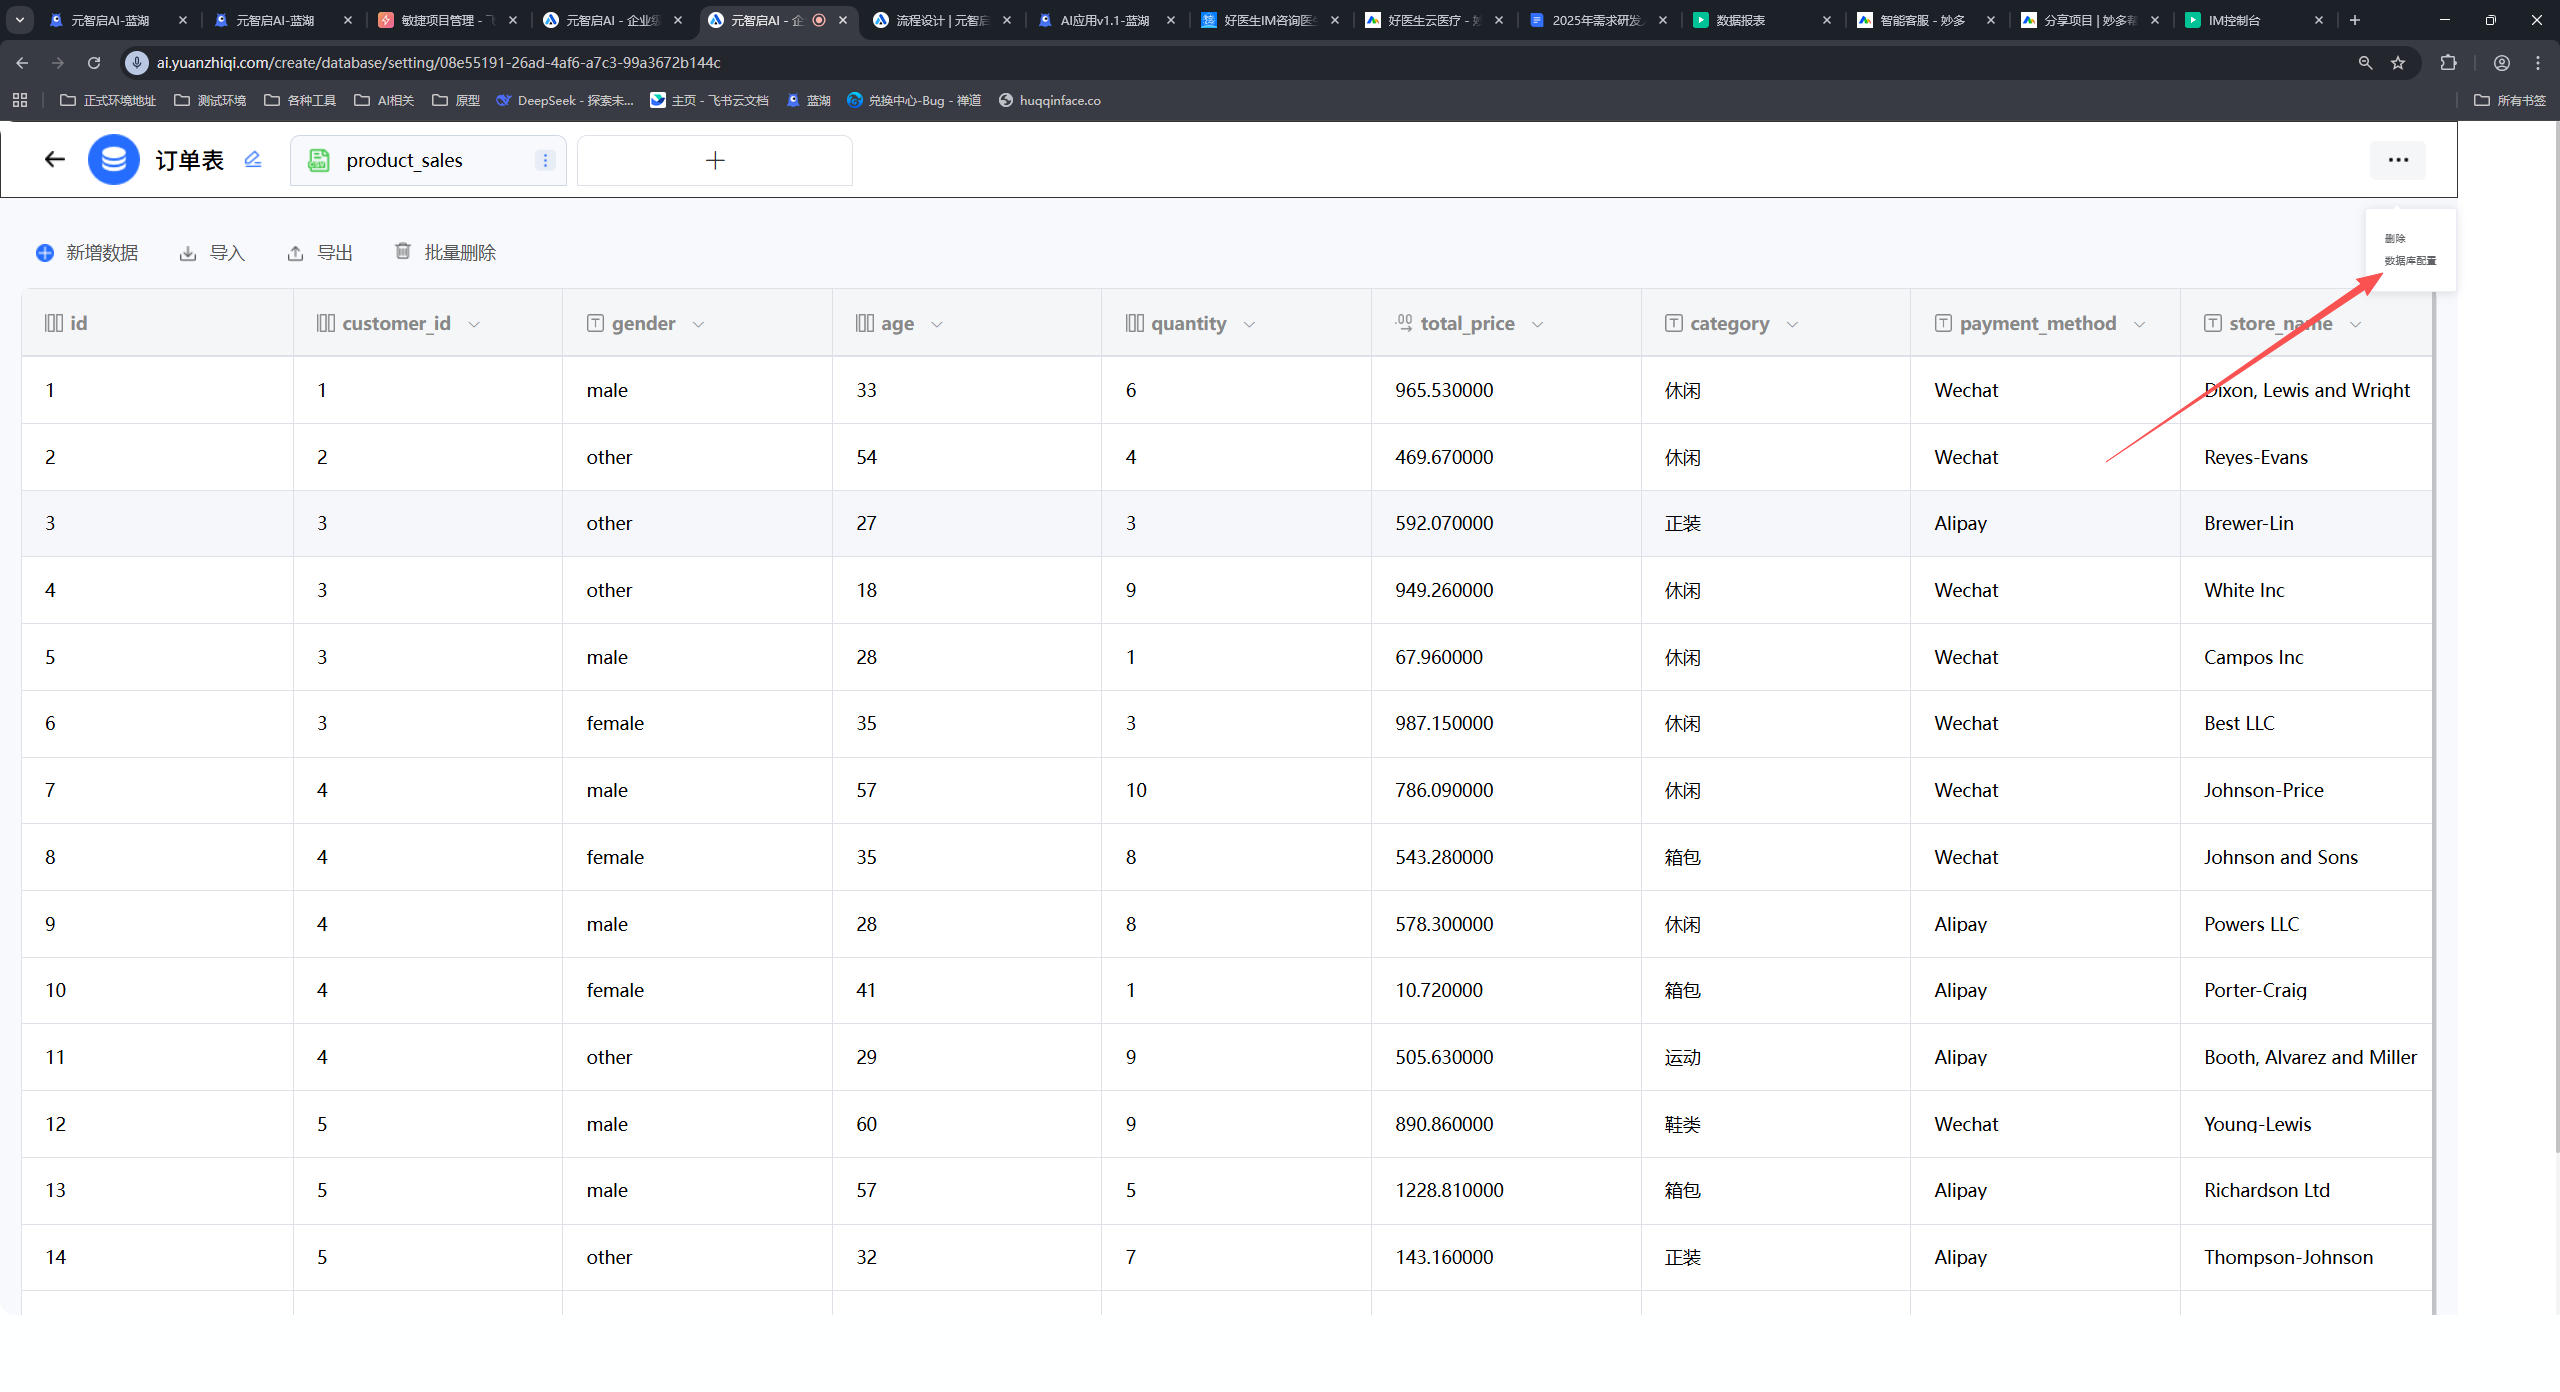The image size is (2560, 1392).
Task: Click the 批量删除 button
Action: pos(445,253)
